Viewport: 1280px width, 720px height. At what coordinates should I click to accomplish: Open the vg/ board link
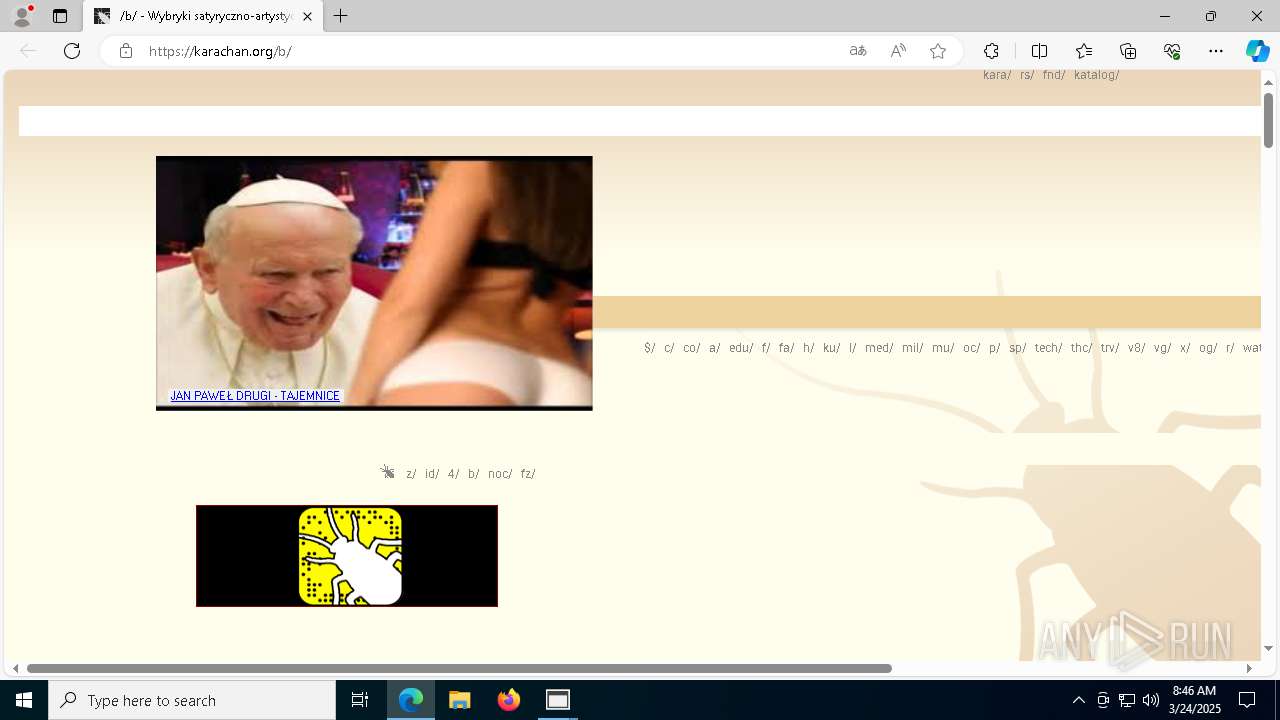(x=1162, y=348)
